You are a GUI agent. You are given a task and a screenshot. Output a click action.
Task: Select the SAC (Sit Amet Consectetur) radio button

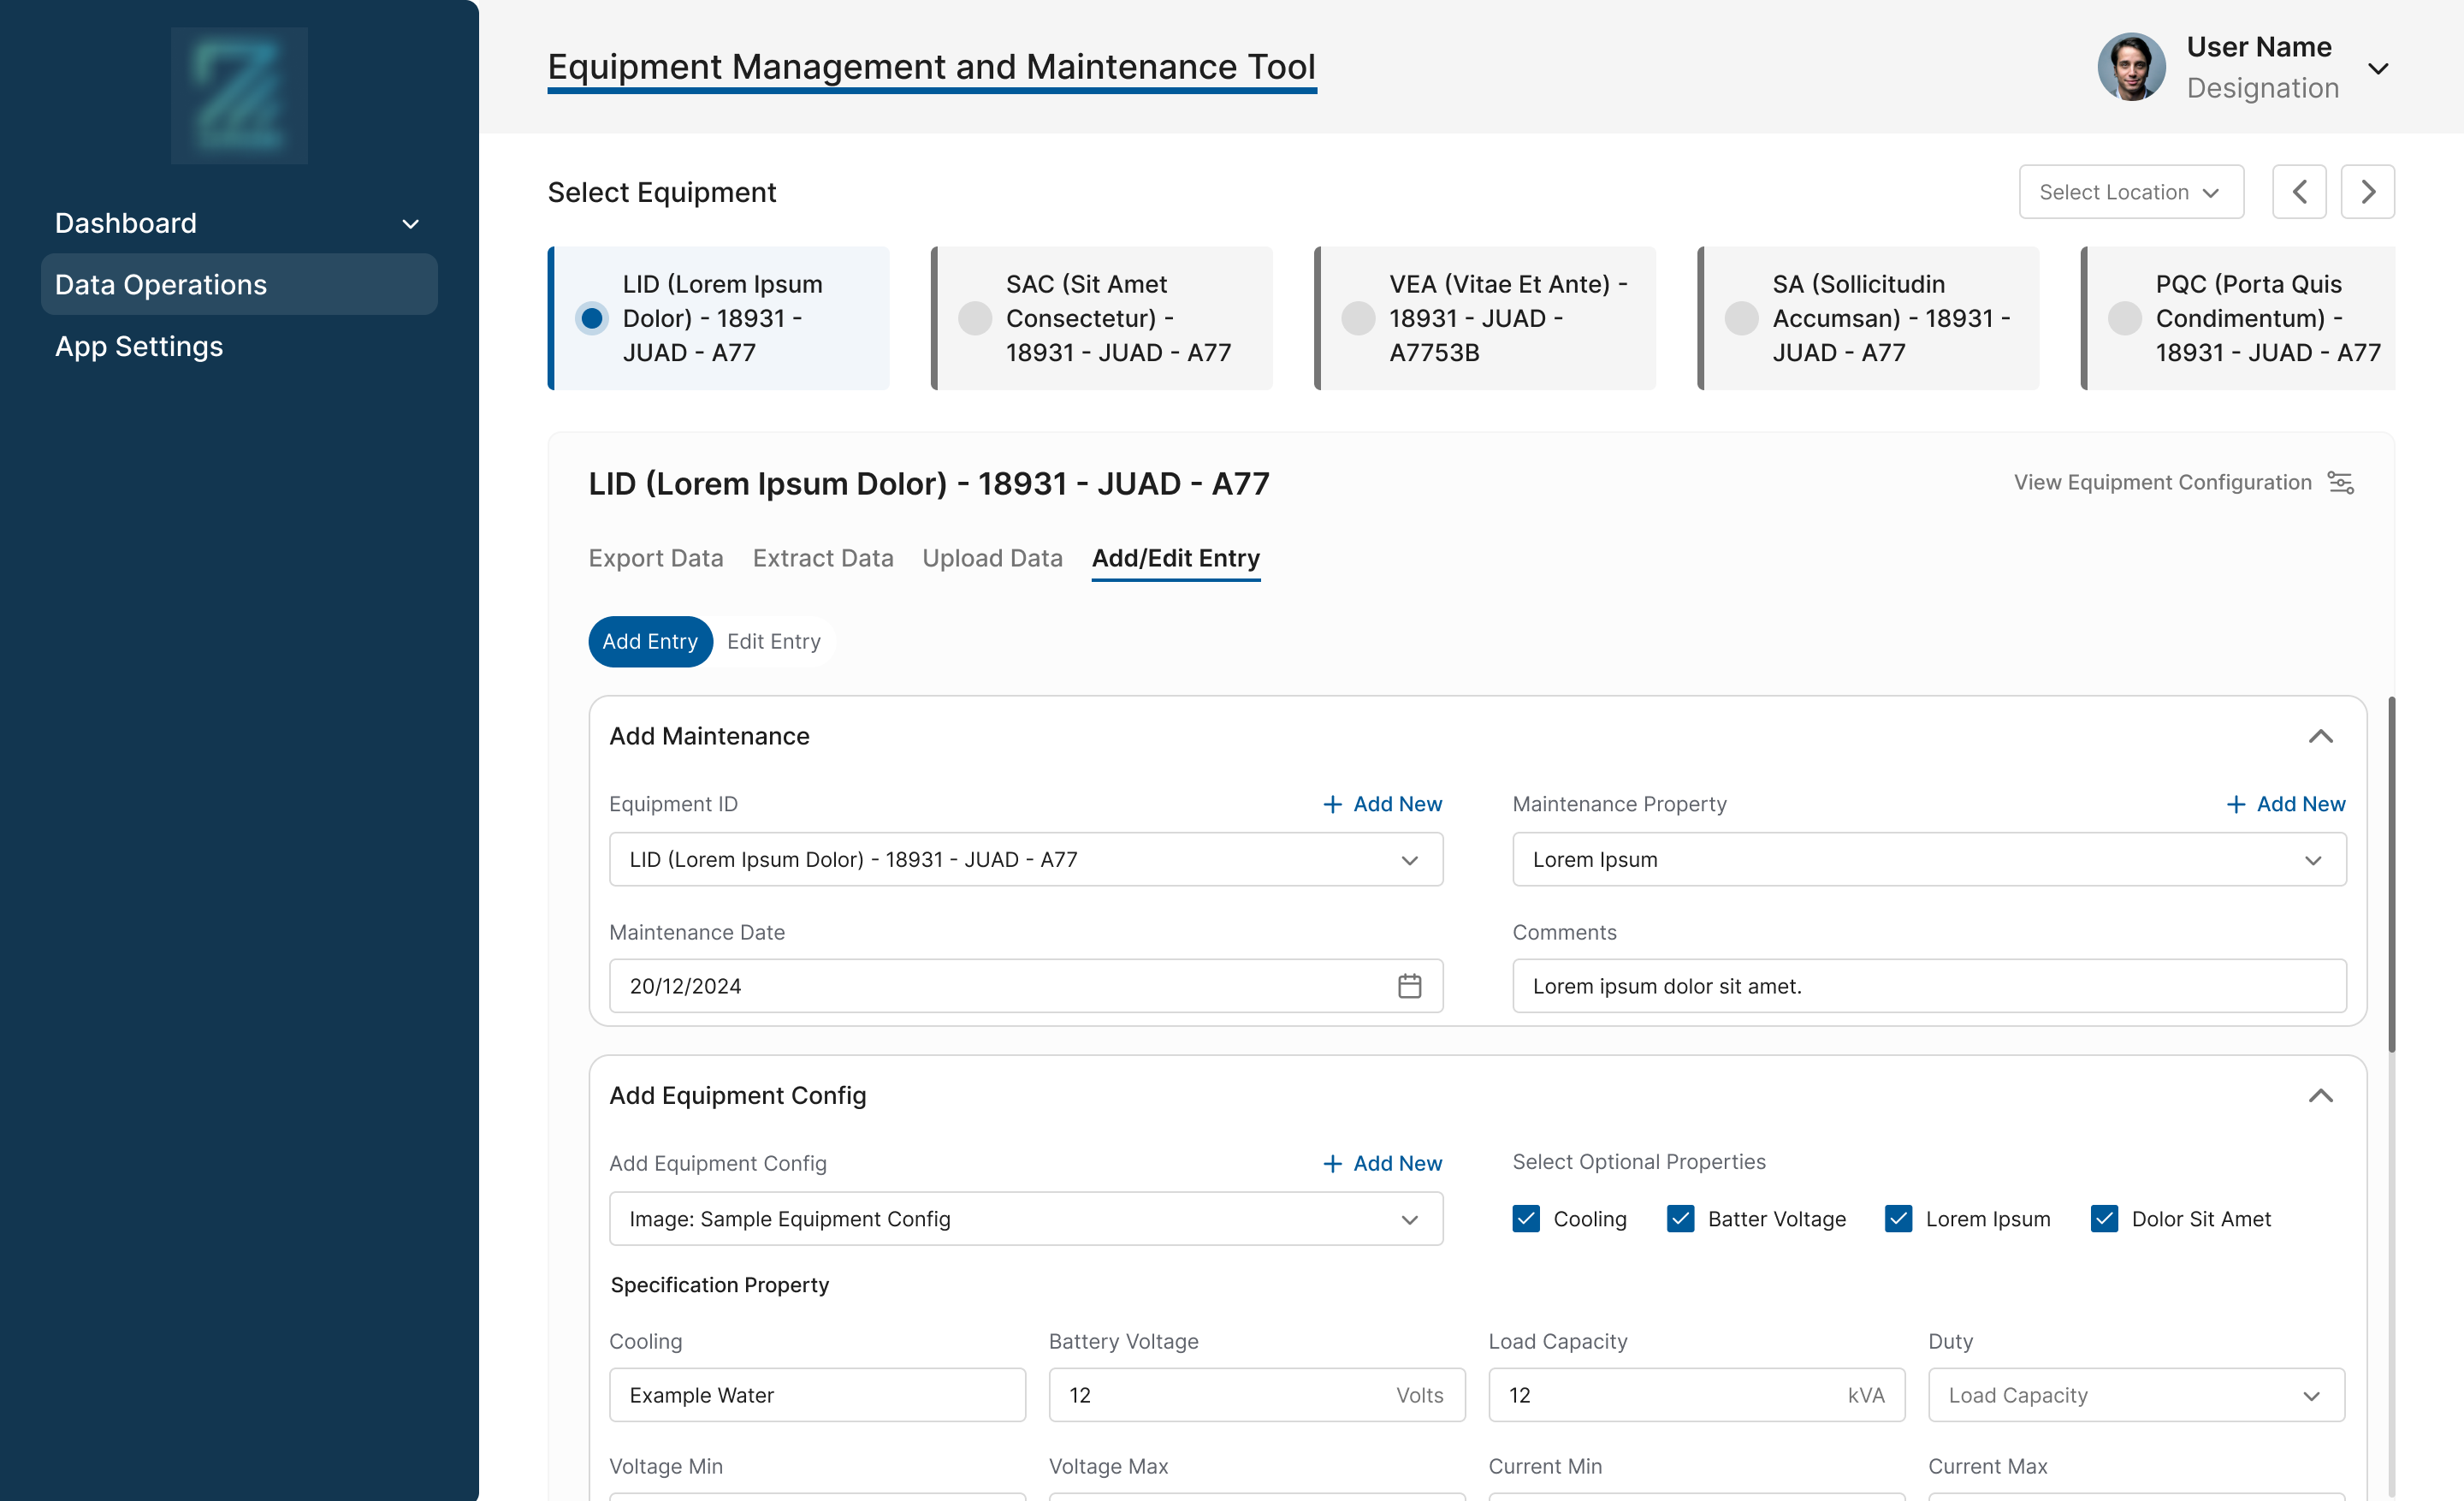974,318
